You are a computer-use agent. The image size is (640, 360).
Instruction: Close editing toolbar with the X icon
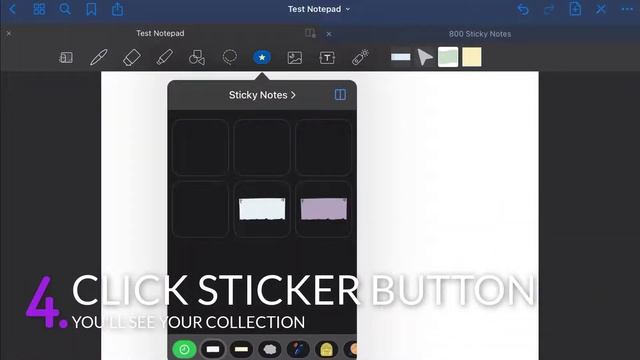[x=601, y=9]
